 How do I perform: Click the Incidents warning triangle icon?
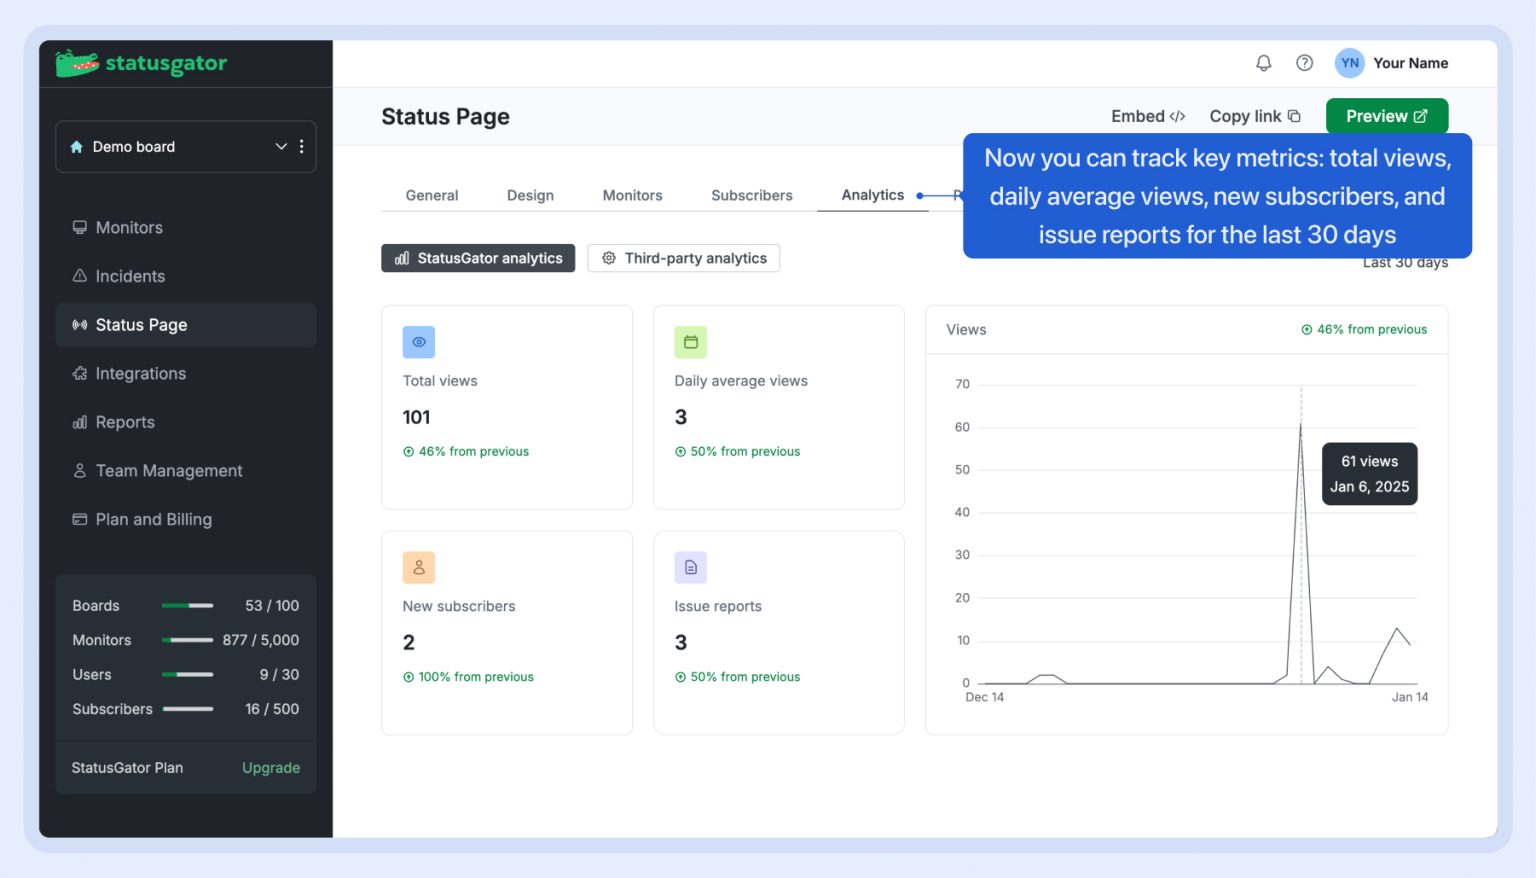pyautogui.click(x=80, y=276)
